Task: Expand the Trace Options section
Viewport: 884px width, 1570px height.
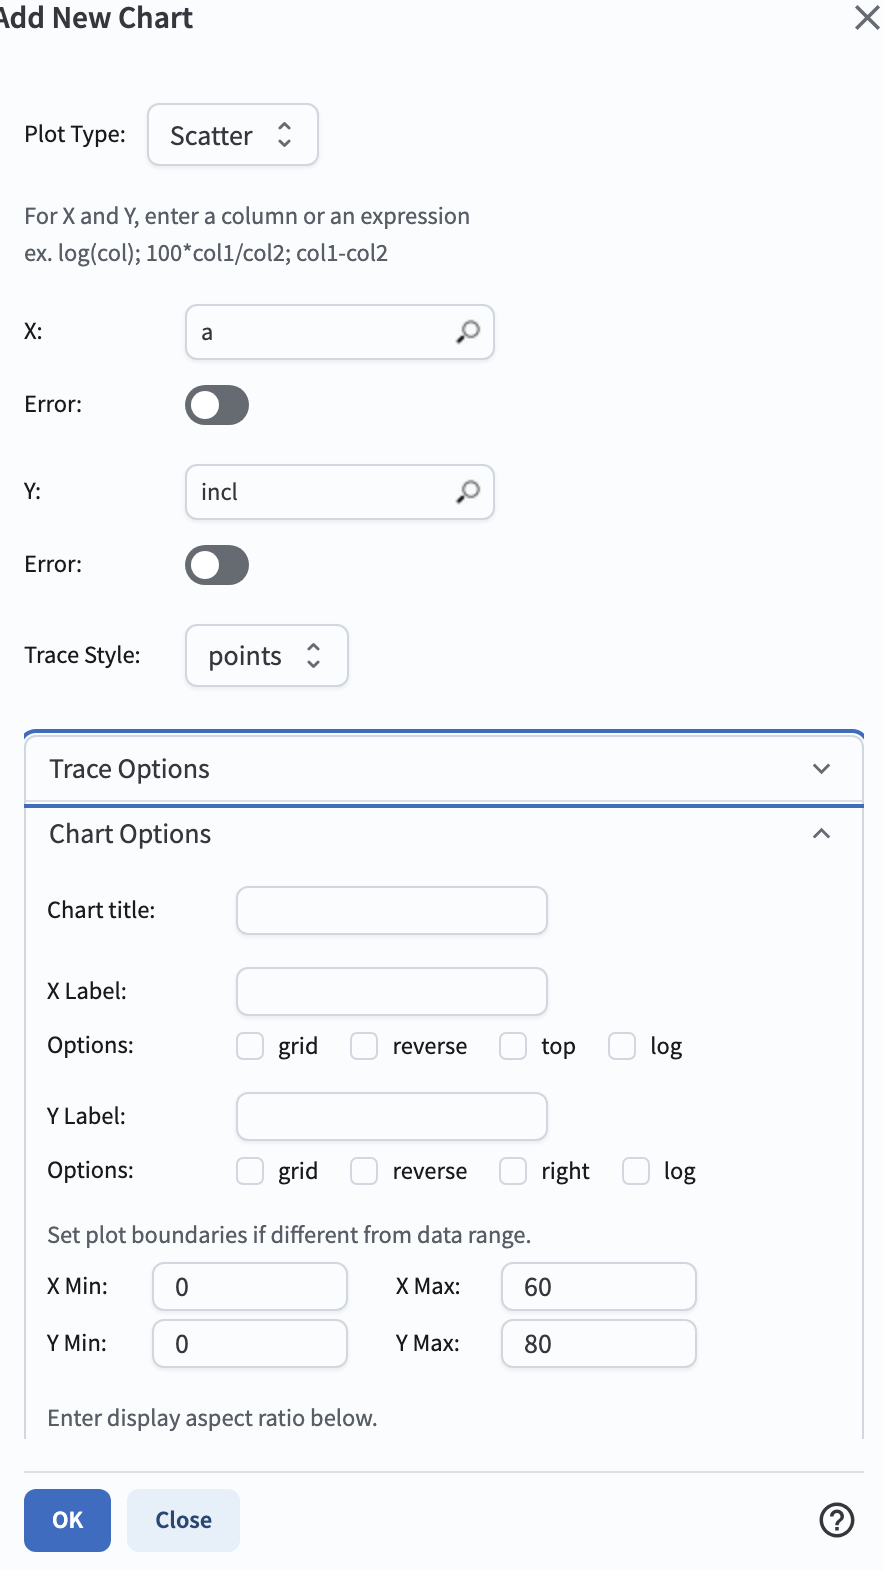Action: (x=444, y=769)
